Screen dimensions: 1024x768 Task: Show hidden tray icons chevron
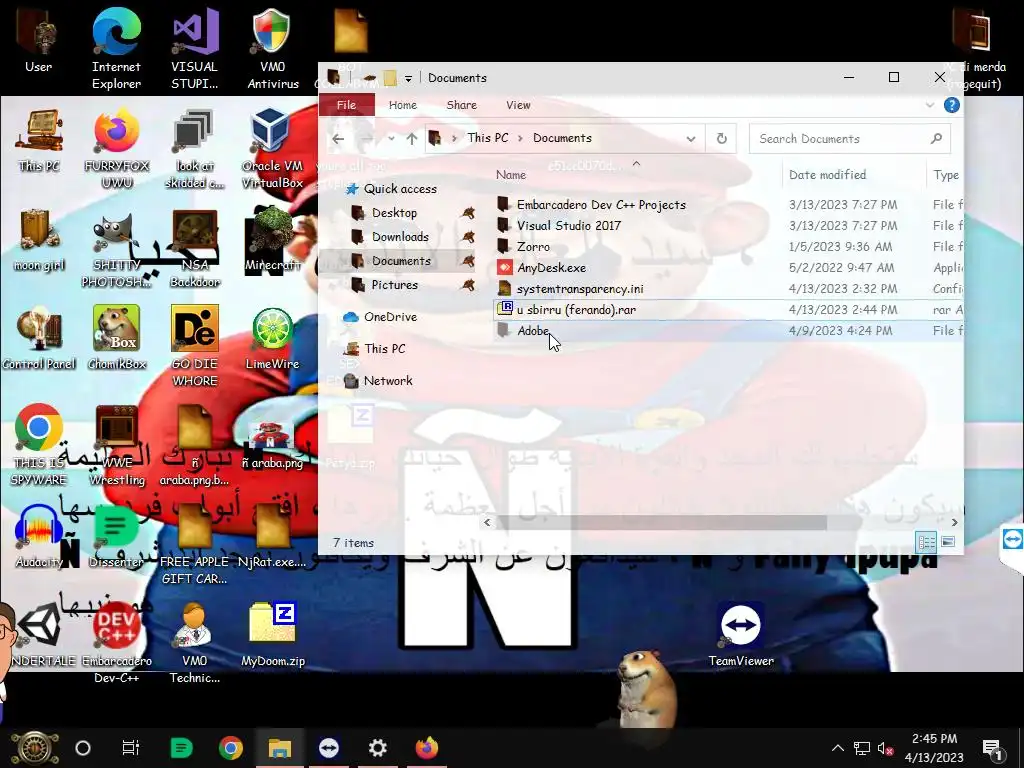pos(837,748)
